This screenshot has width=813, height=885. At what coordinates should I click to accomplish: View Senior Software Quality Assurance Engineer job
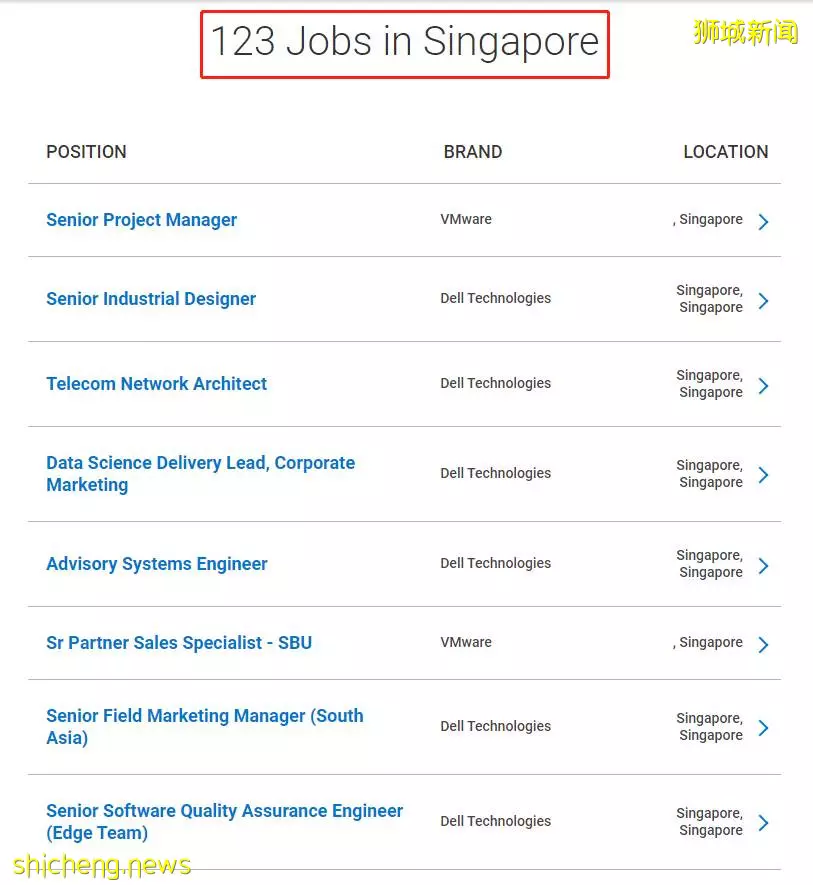pos(225,822)
